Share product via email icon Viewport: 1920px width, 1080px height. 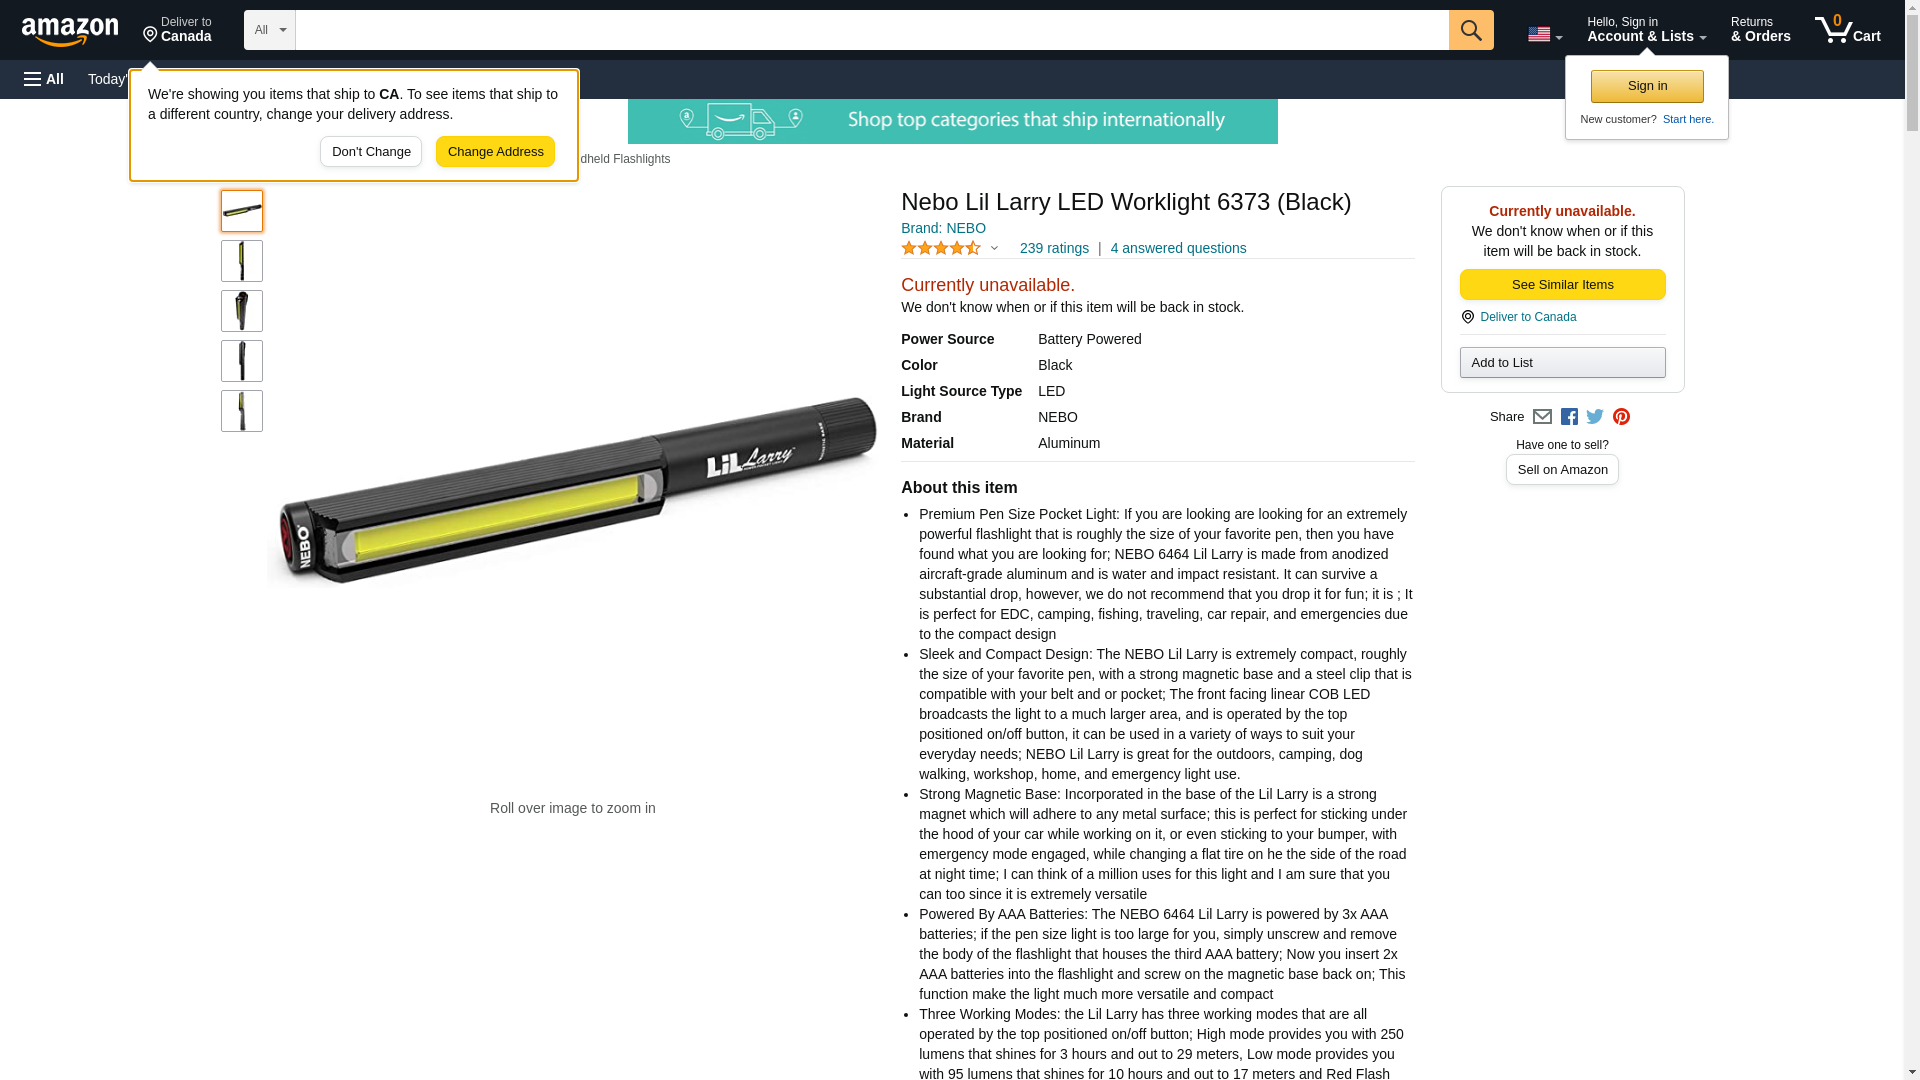[1542, 417]
